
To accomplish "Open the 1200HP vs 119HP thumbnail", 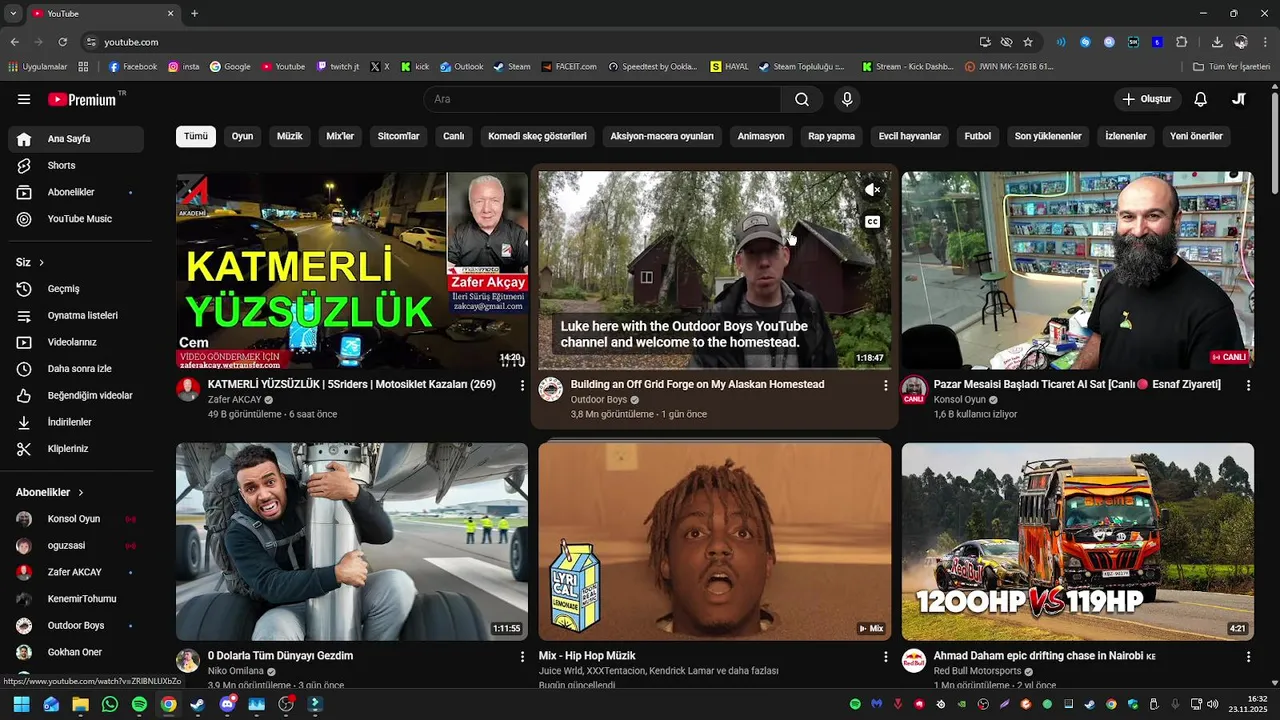I will [1077, 541].
